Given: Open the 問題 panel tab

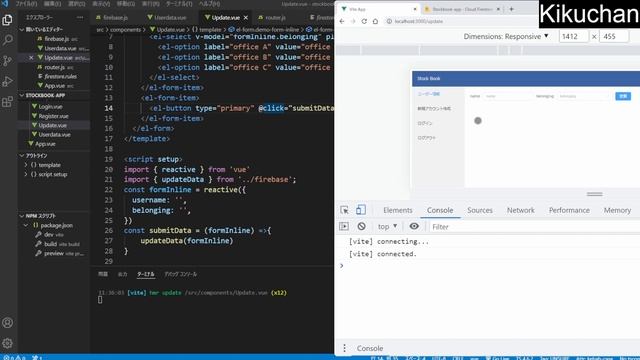Looking at the screenshot, I should (103, 274).
